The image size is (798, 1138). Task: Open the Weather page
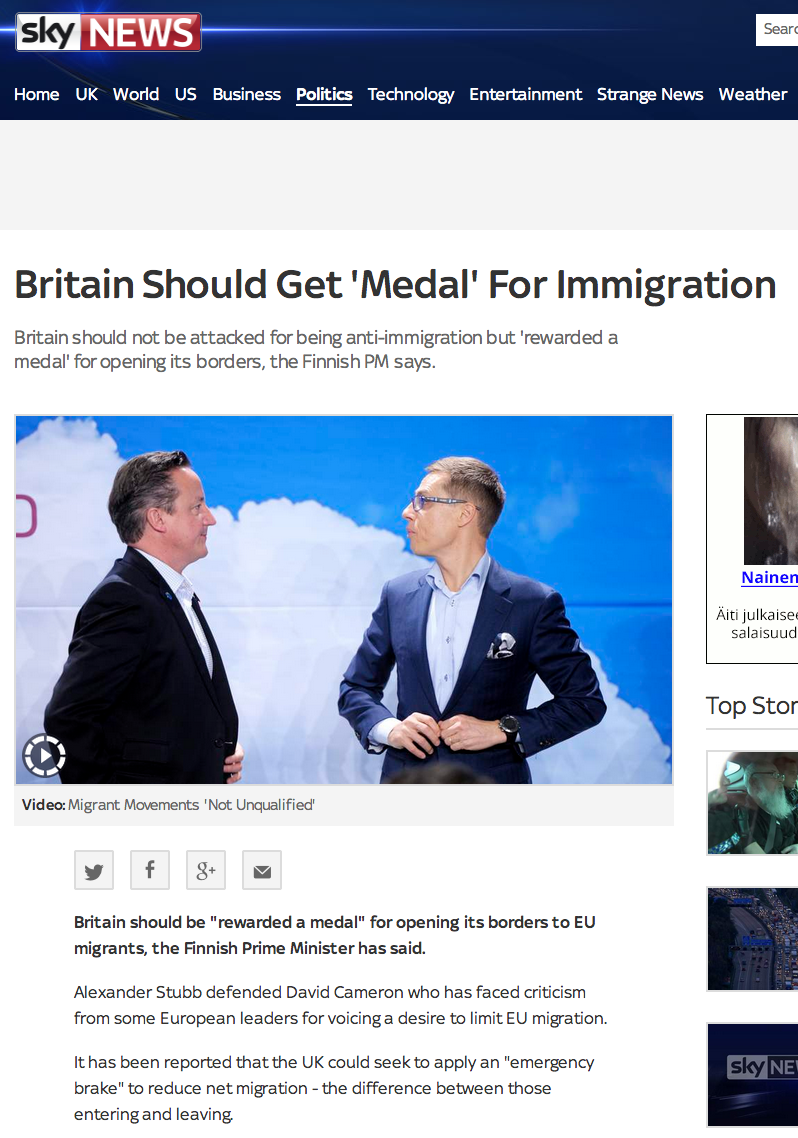tap(752, 94)
